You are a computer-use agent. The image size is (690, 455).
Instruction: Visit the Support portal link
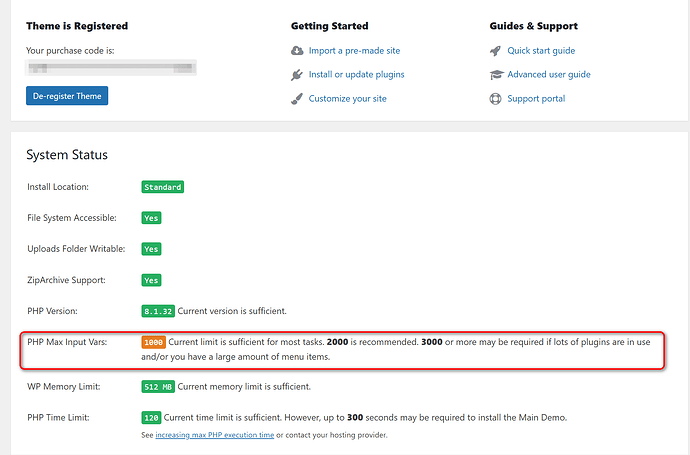pyautogui.click(x=536, y=99)
